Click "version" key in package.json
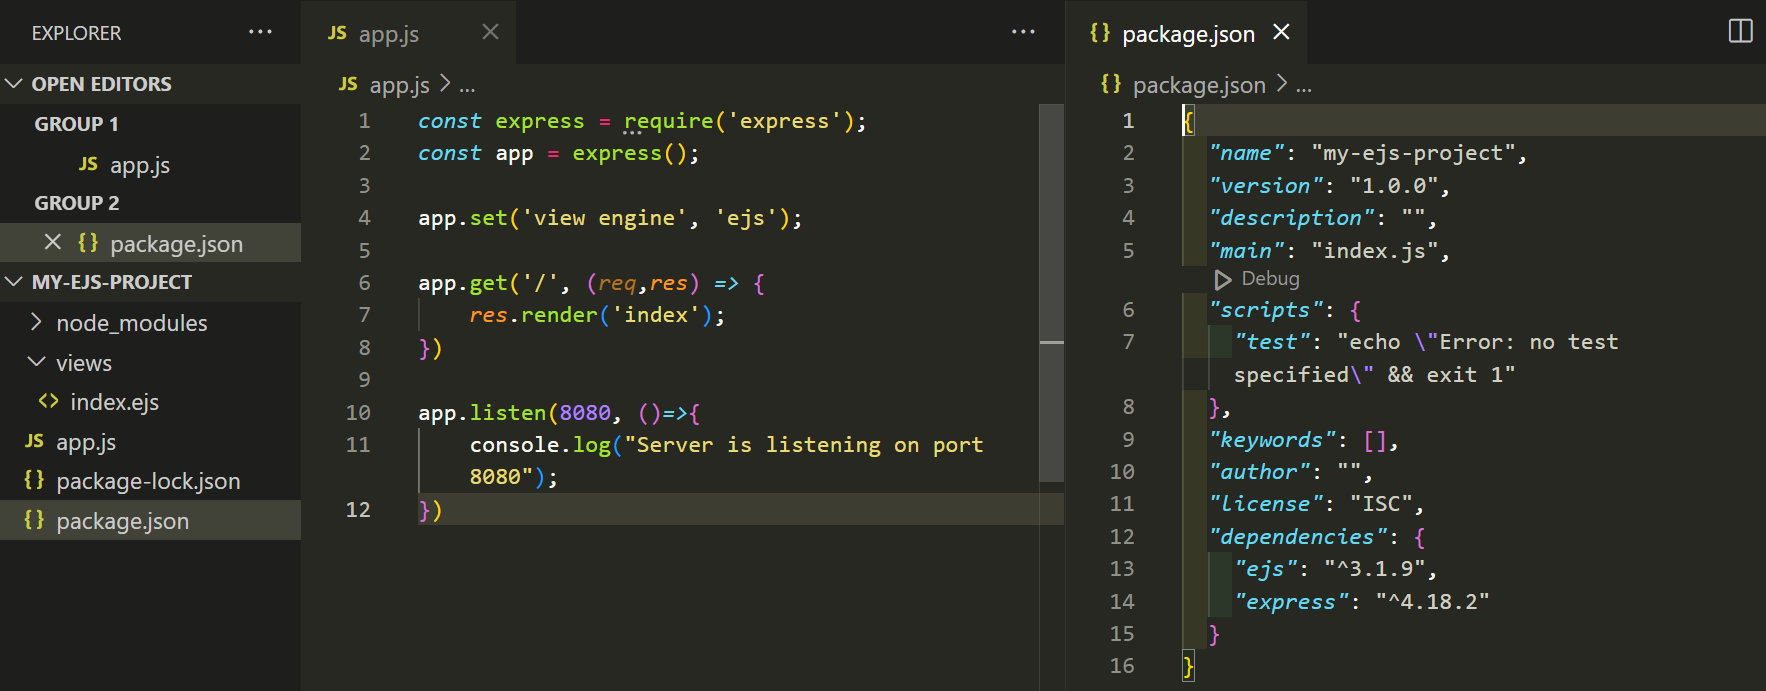The width and height of the screenshot is (1766, 691). coord(1265,186)
